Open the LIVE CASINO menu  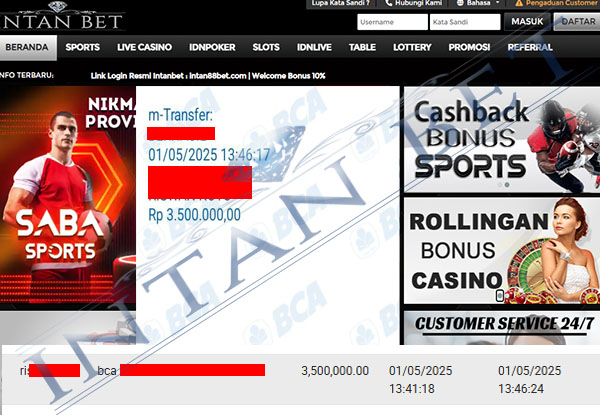click(x=144, y=47)
